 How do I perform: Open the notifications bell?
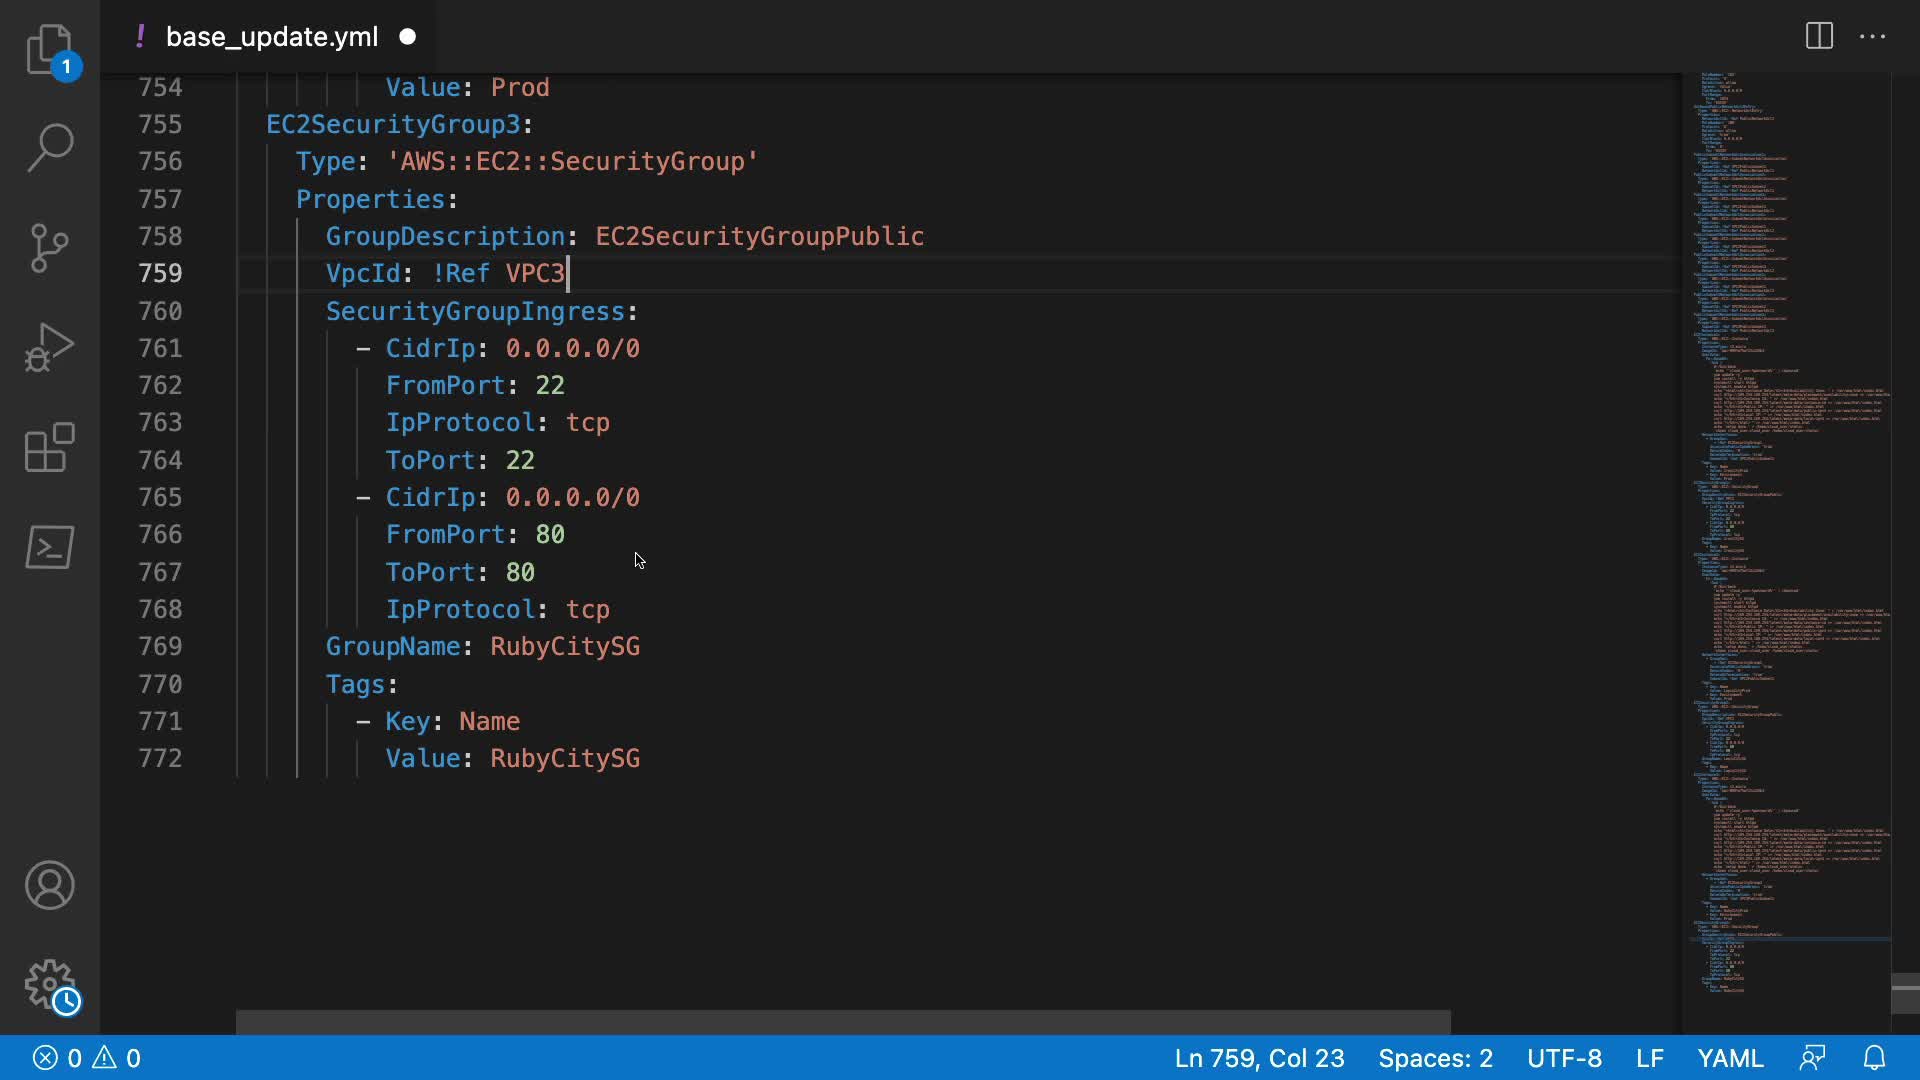[x=1875, y=1058]
